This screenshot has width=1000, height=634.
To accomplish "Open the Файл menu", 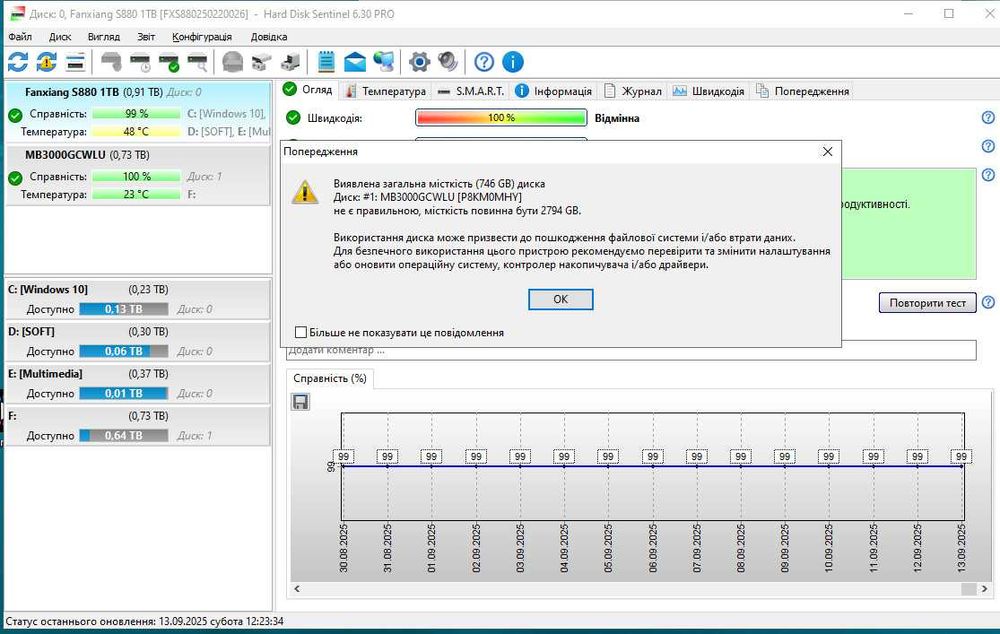I will [x=20, y=36].
